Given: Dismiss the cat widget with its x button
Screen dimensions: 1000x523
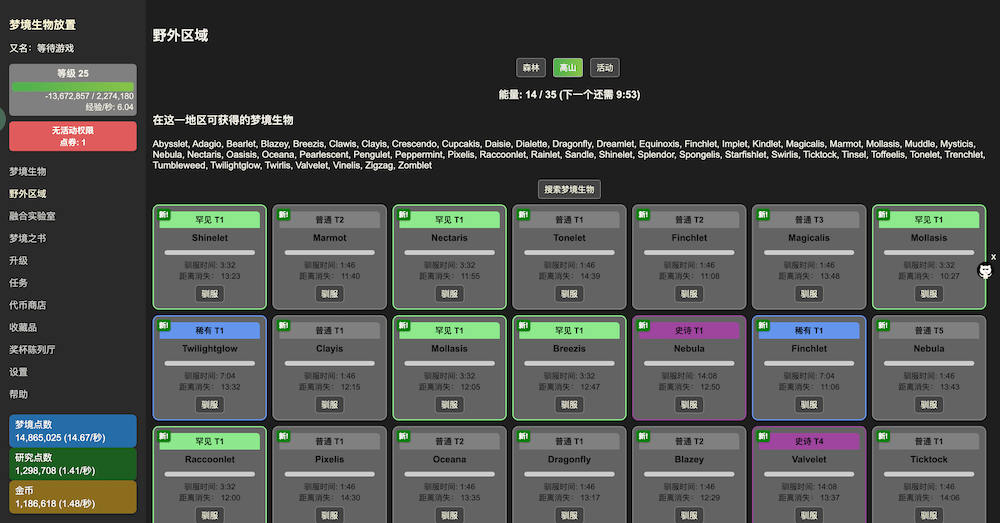Looking at the screenshot, I should pyautogui.click(x=993, y=257).
